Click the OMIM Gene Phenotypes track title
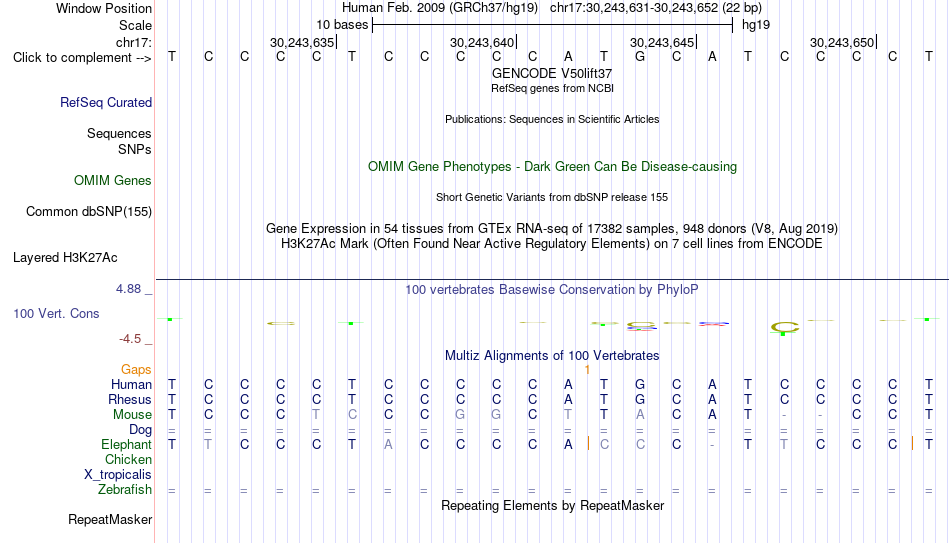The width and height of the screenshot is (950, 543). (553, 167)
